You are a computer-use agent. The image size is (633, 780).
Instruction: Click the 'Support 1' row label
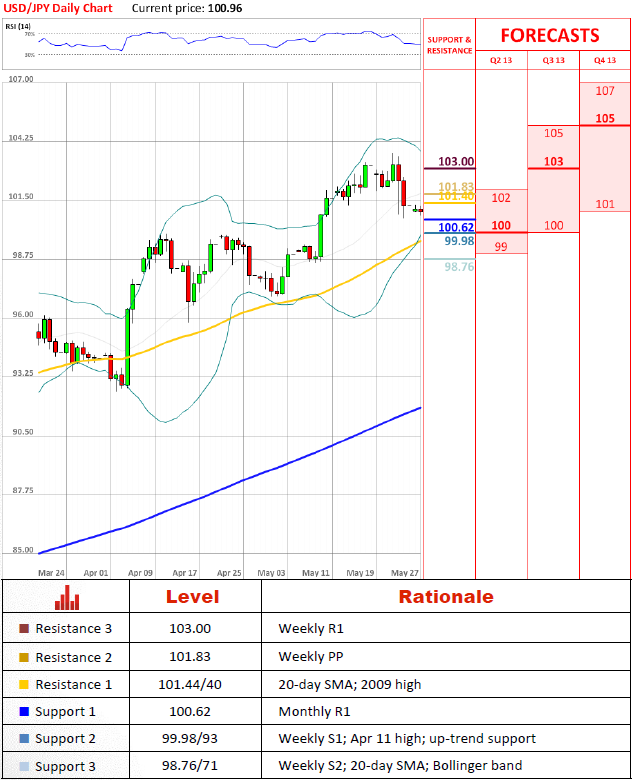coord(65,712)
